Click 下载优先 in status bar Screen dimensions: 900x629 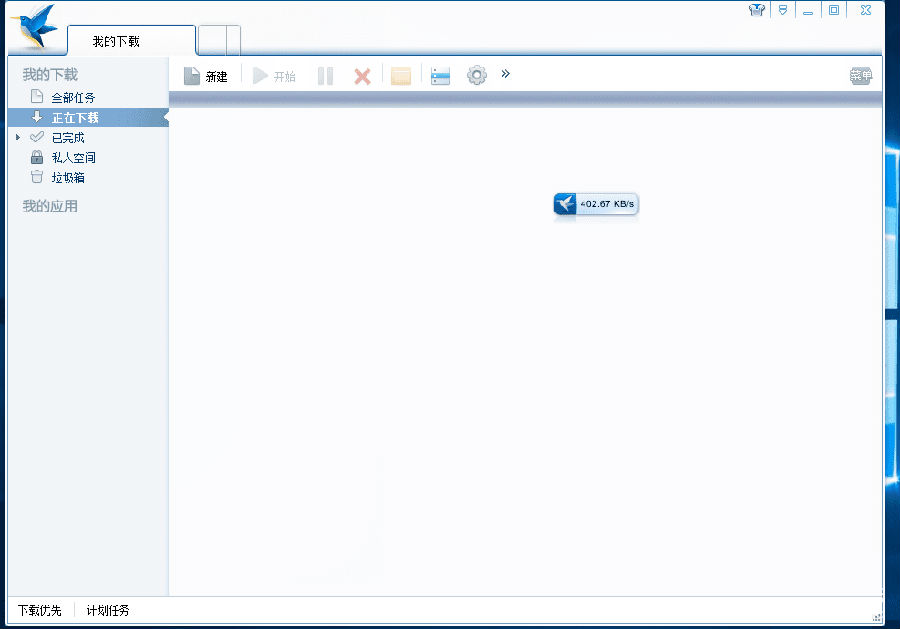[x=40, y=610]
